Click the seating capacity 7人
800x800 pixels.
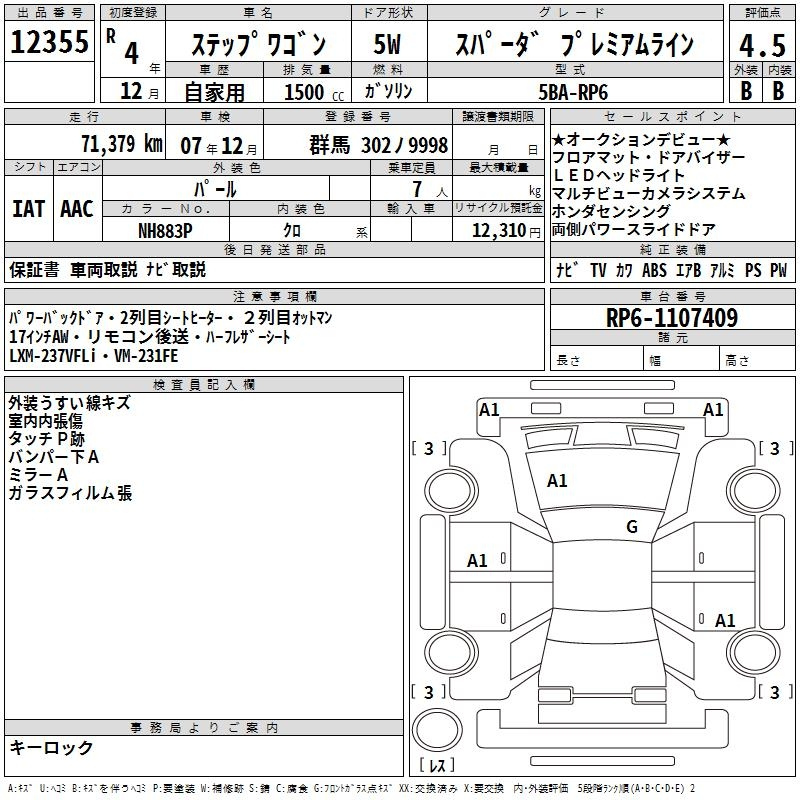[430, 189]
